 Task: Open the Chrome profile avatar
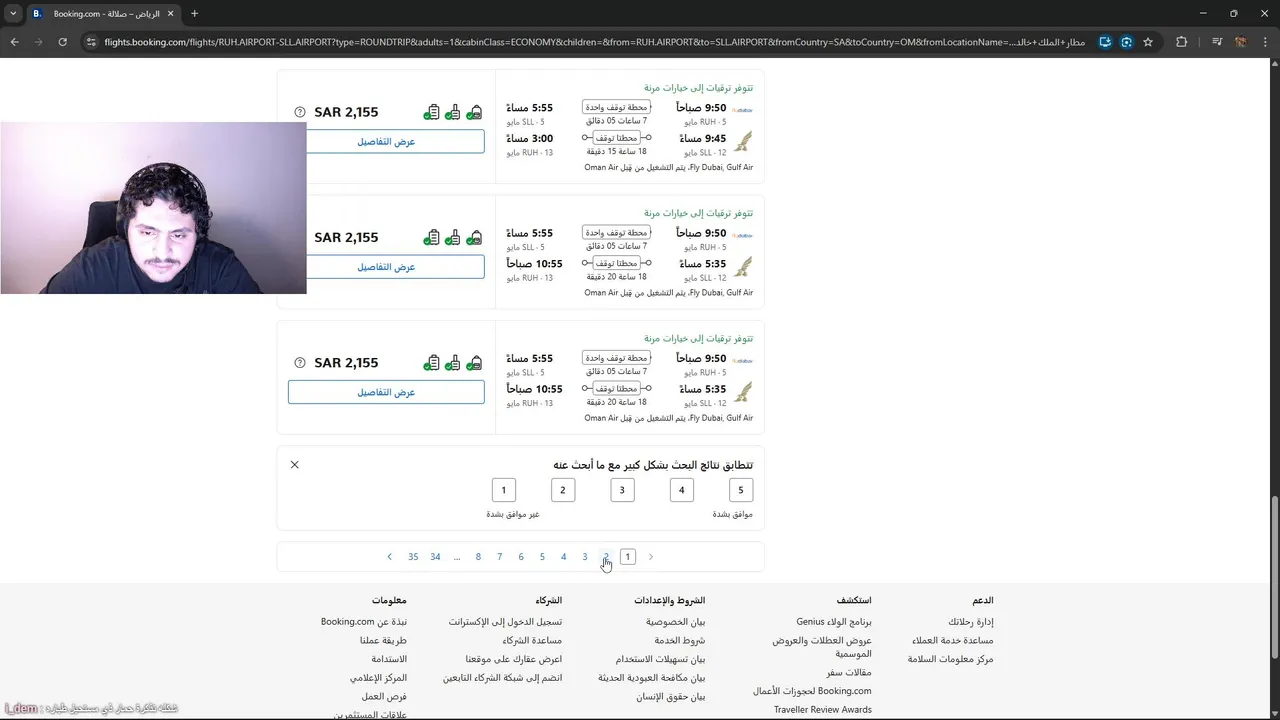(x=1241, y=42)
